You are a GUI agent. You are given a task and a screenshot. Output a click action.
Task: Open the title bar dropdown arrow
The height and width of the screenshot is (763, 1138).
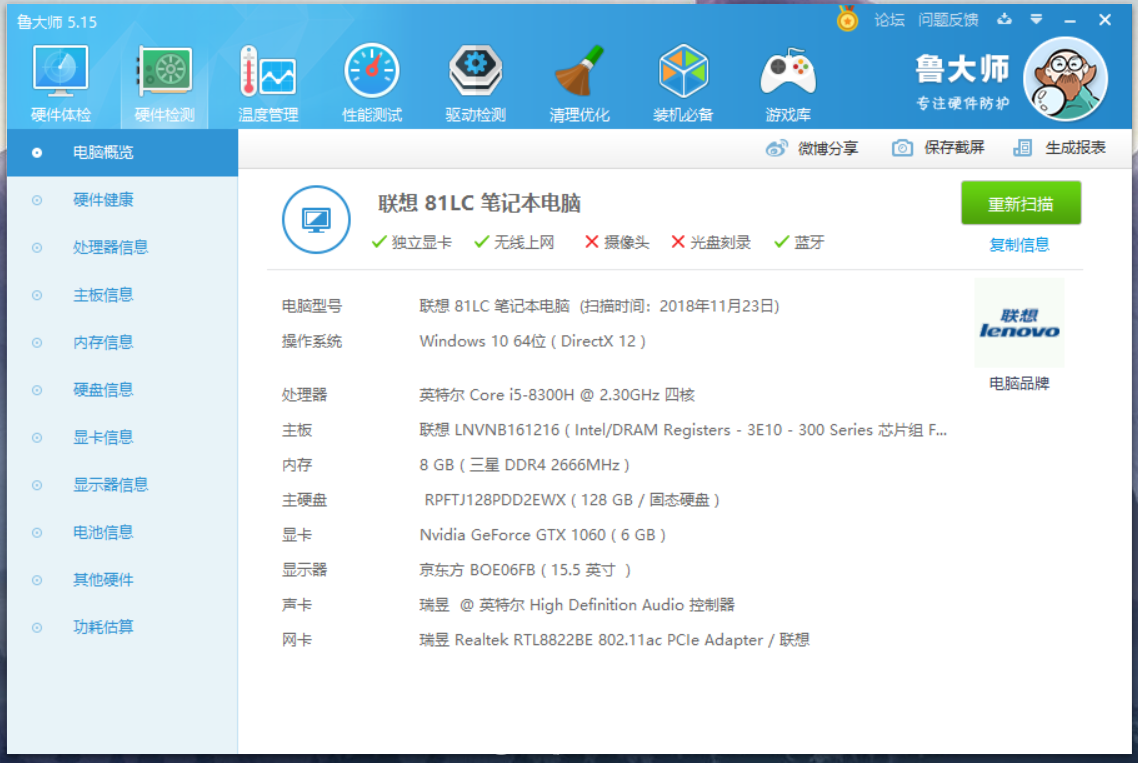point(1037,18)
